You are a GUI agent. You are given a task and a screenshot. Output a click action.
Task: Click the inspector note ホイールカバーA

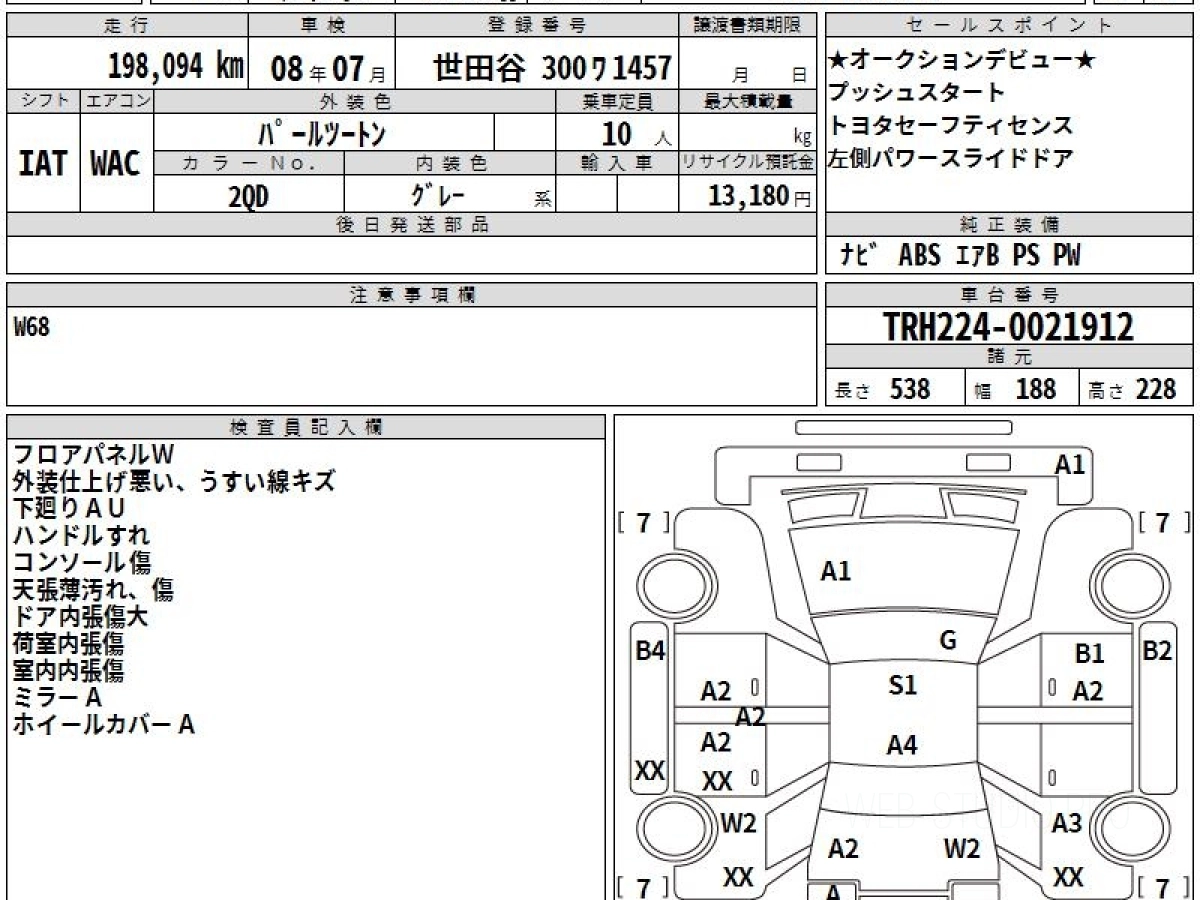point(103,724)
